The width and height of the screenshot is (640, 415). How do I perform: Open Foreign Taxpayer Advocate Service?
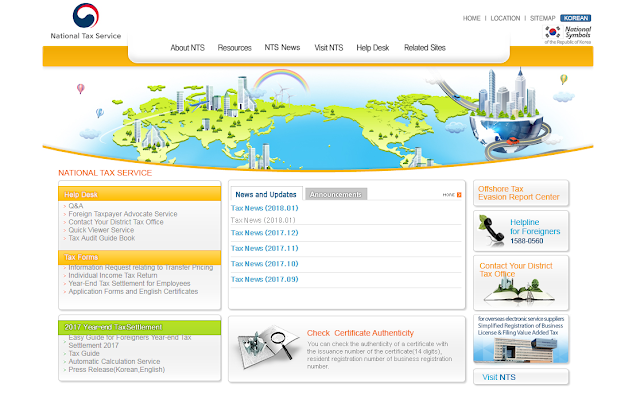123,214
